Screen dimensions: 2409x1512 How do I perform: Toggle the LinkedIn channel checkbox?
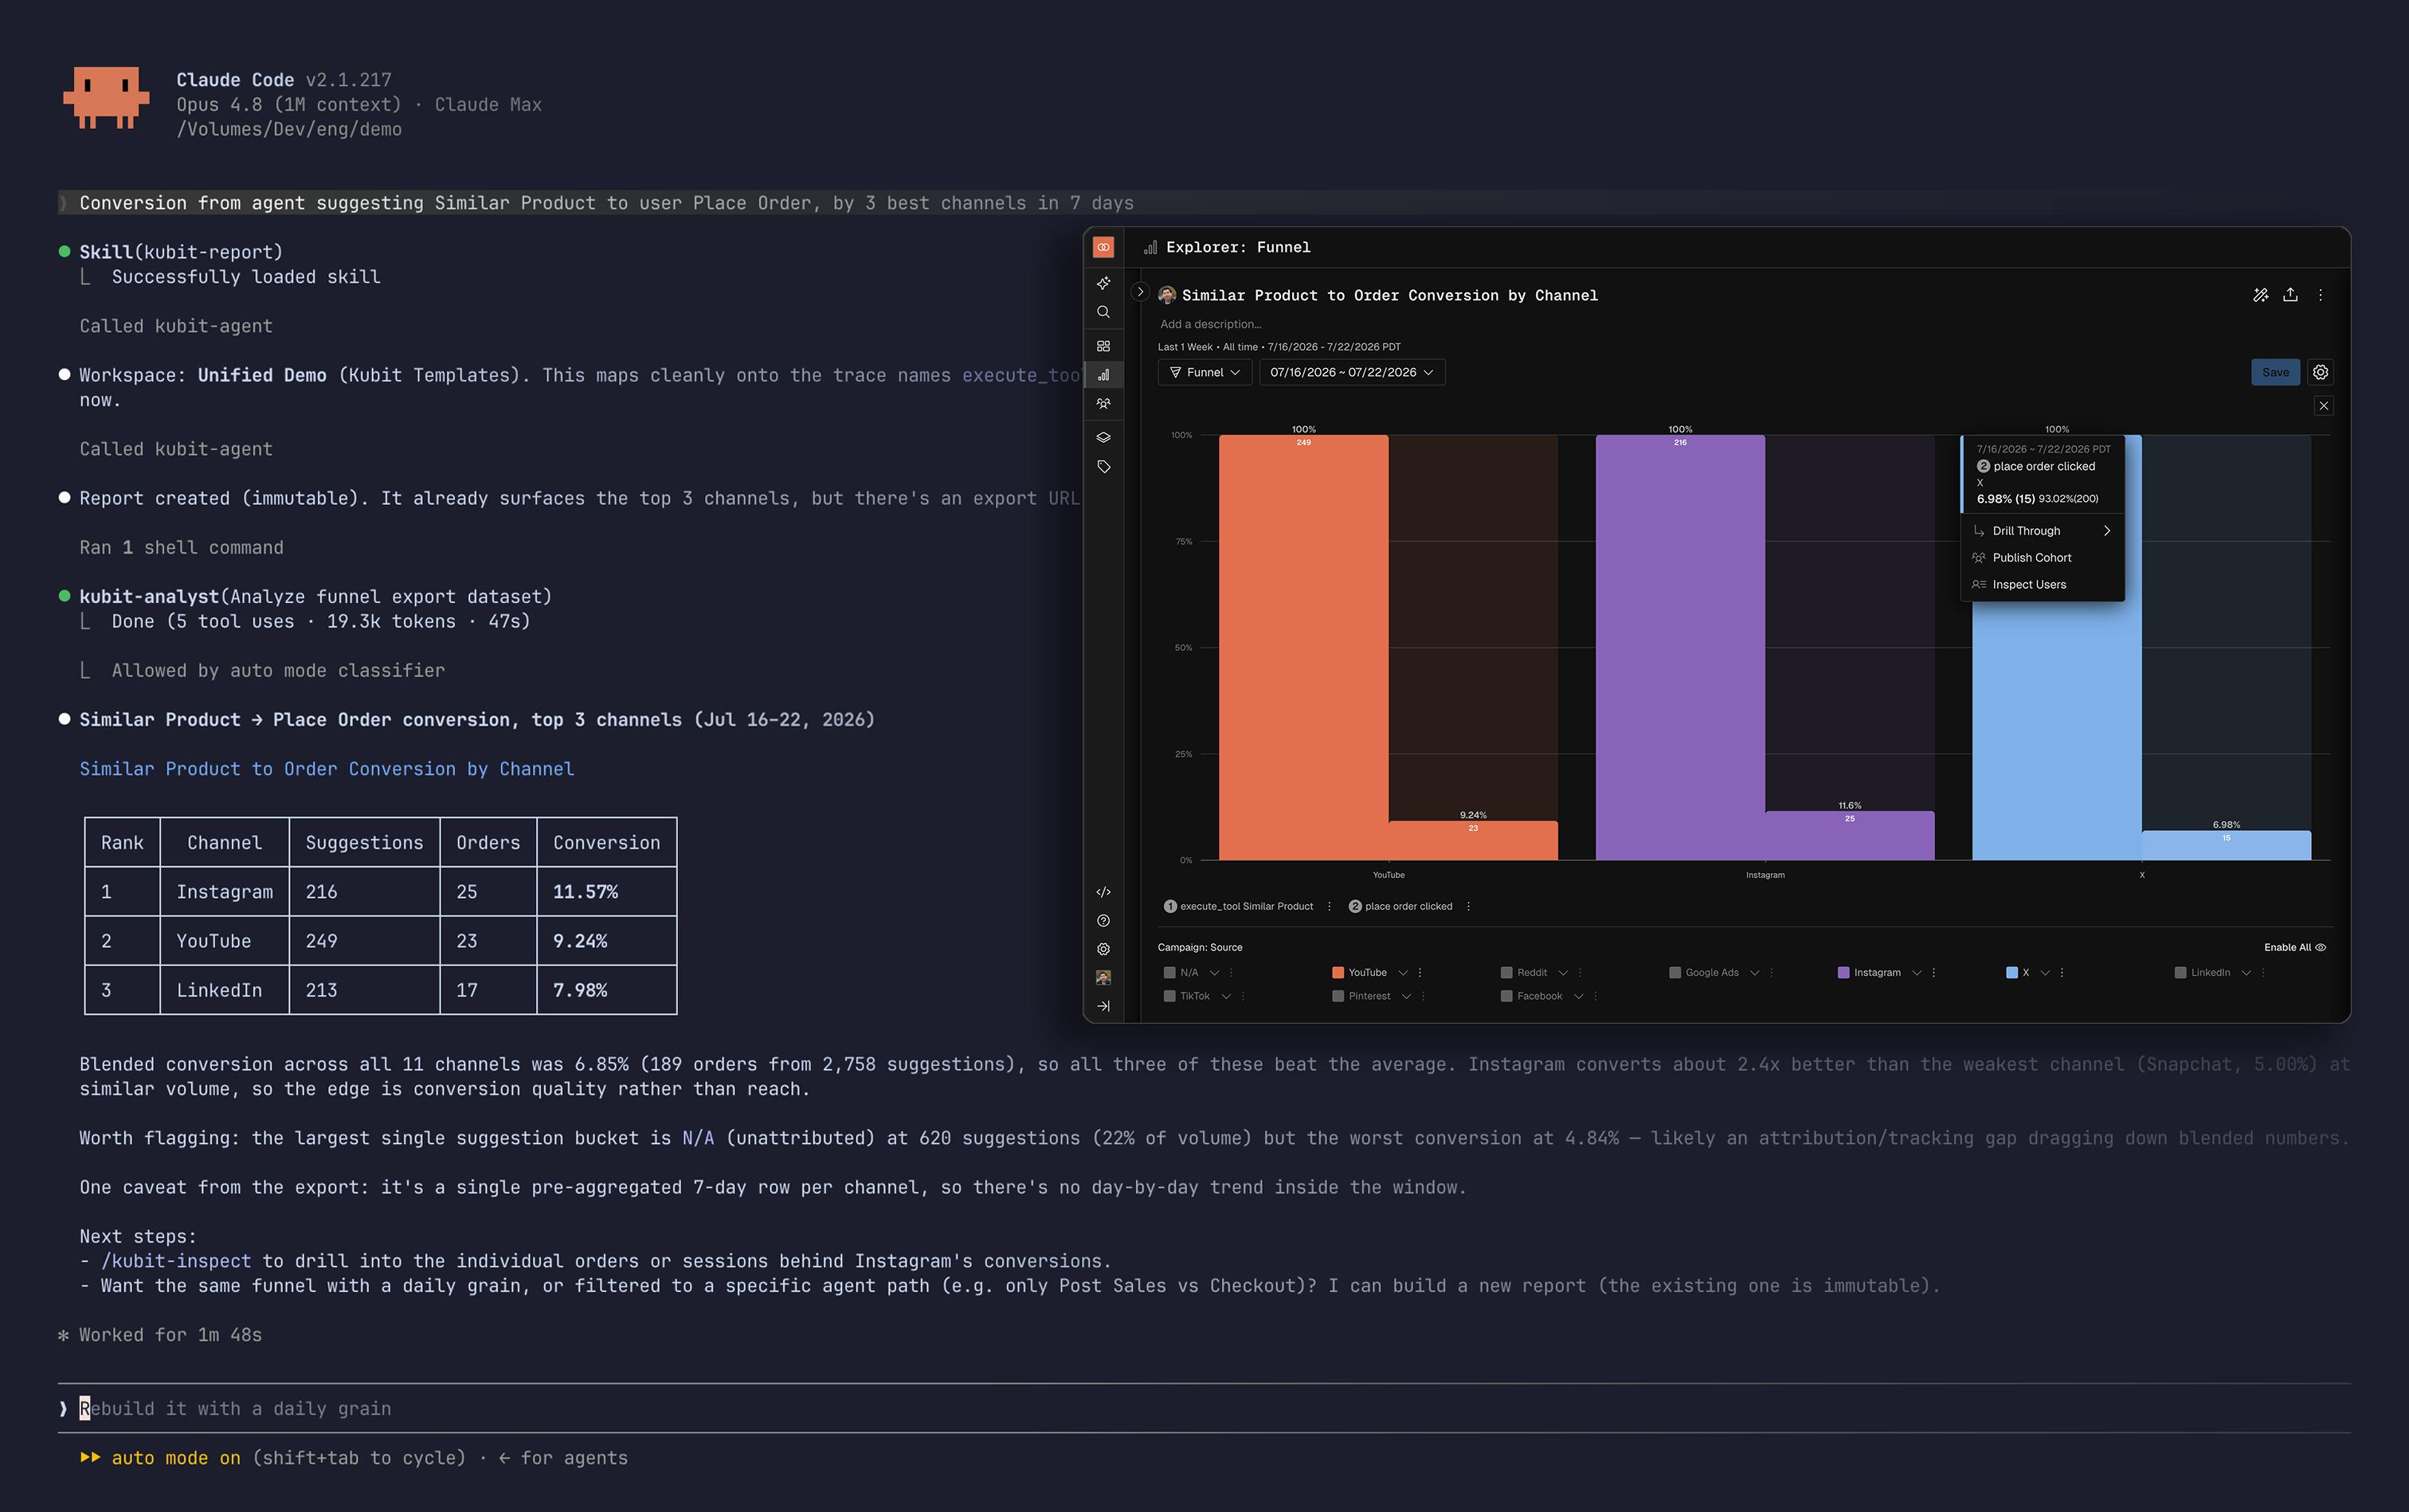click(2180, 972)
